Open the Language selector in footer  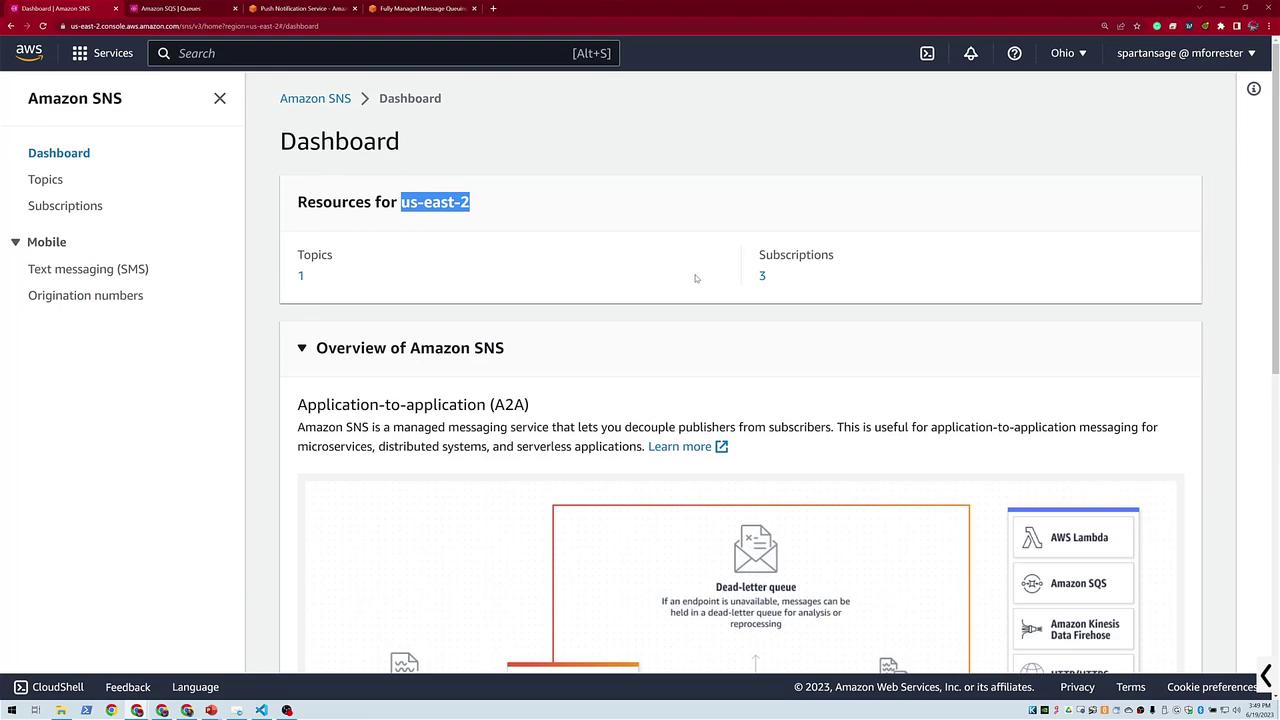point(195,687)
